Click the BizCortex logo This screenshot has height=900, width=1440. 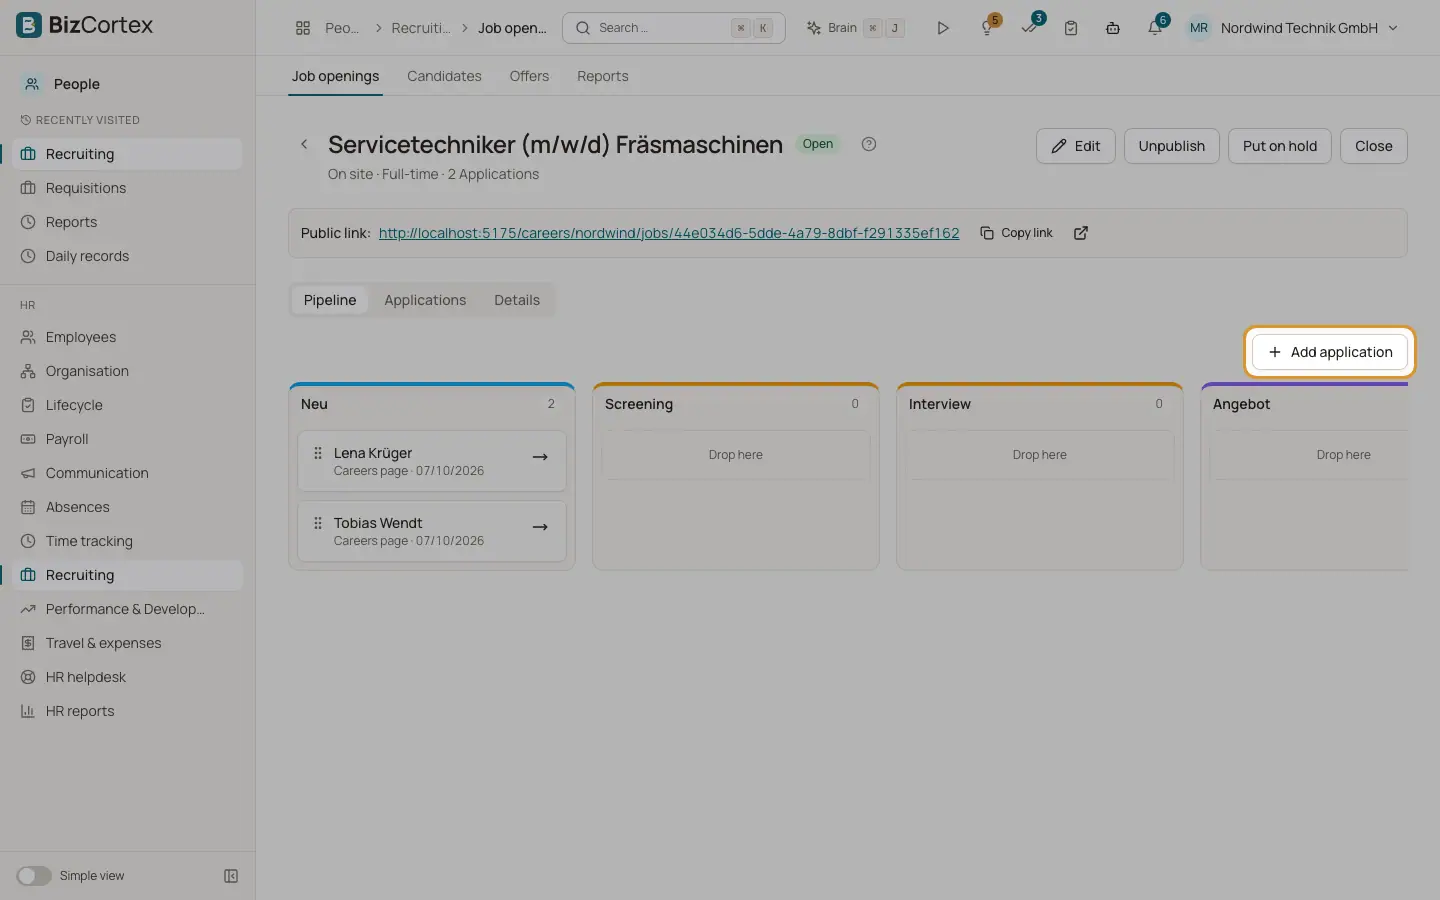pos(85,25)
